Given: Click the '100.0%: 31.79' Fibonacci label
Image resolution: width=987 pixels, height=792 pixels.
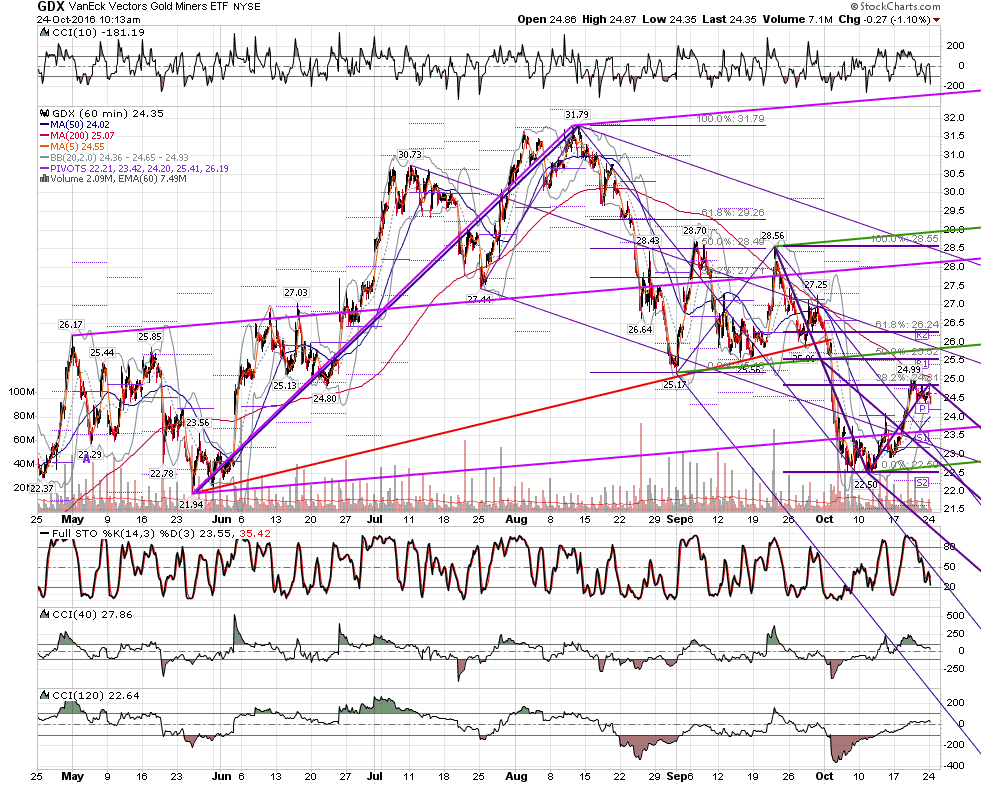Looking at the screenshot, I should point(731,118).
